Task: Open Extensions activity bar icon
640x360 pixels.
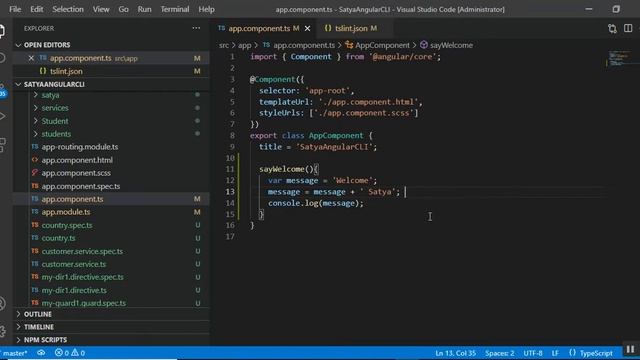Action: click(x=2, y=144)
